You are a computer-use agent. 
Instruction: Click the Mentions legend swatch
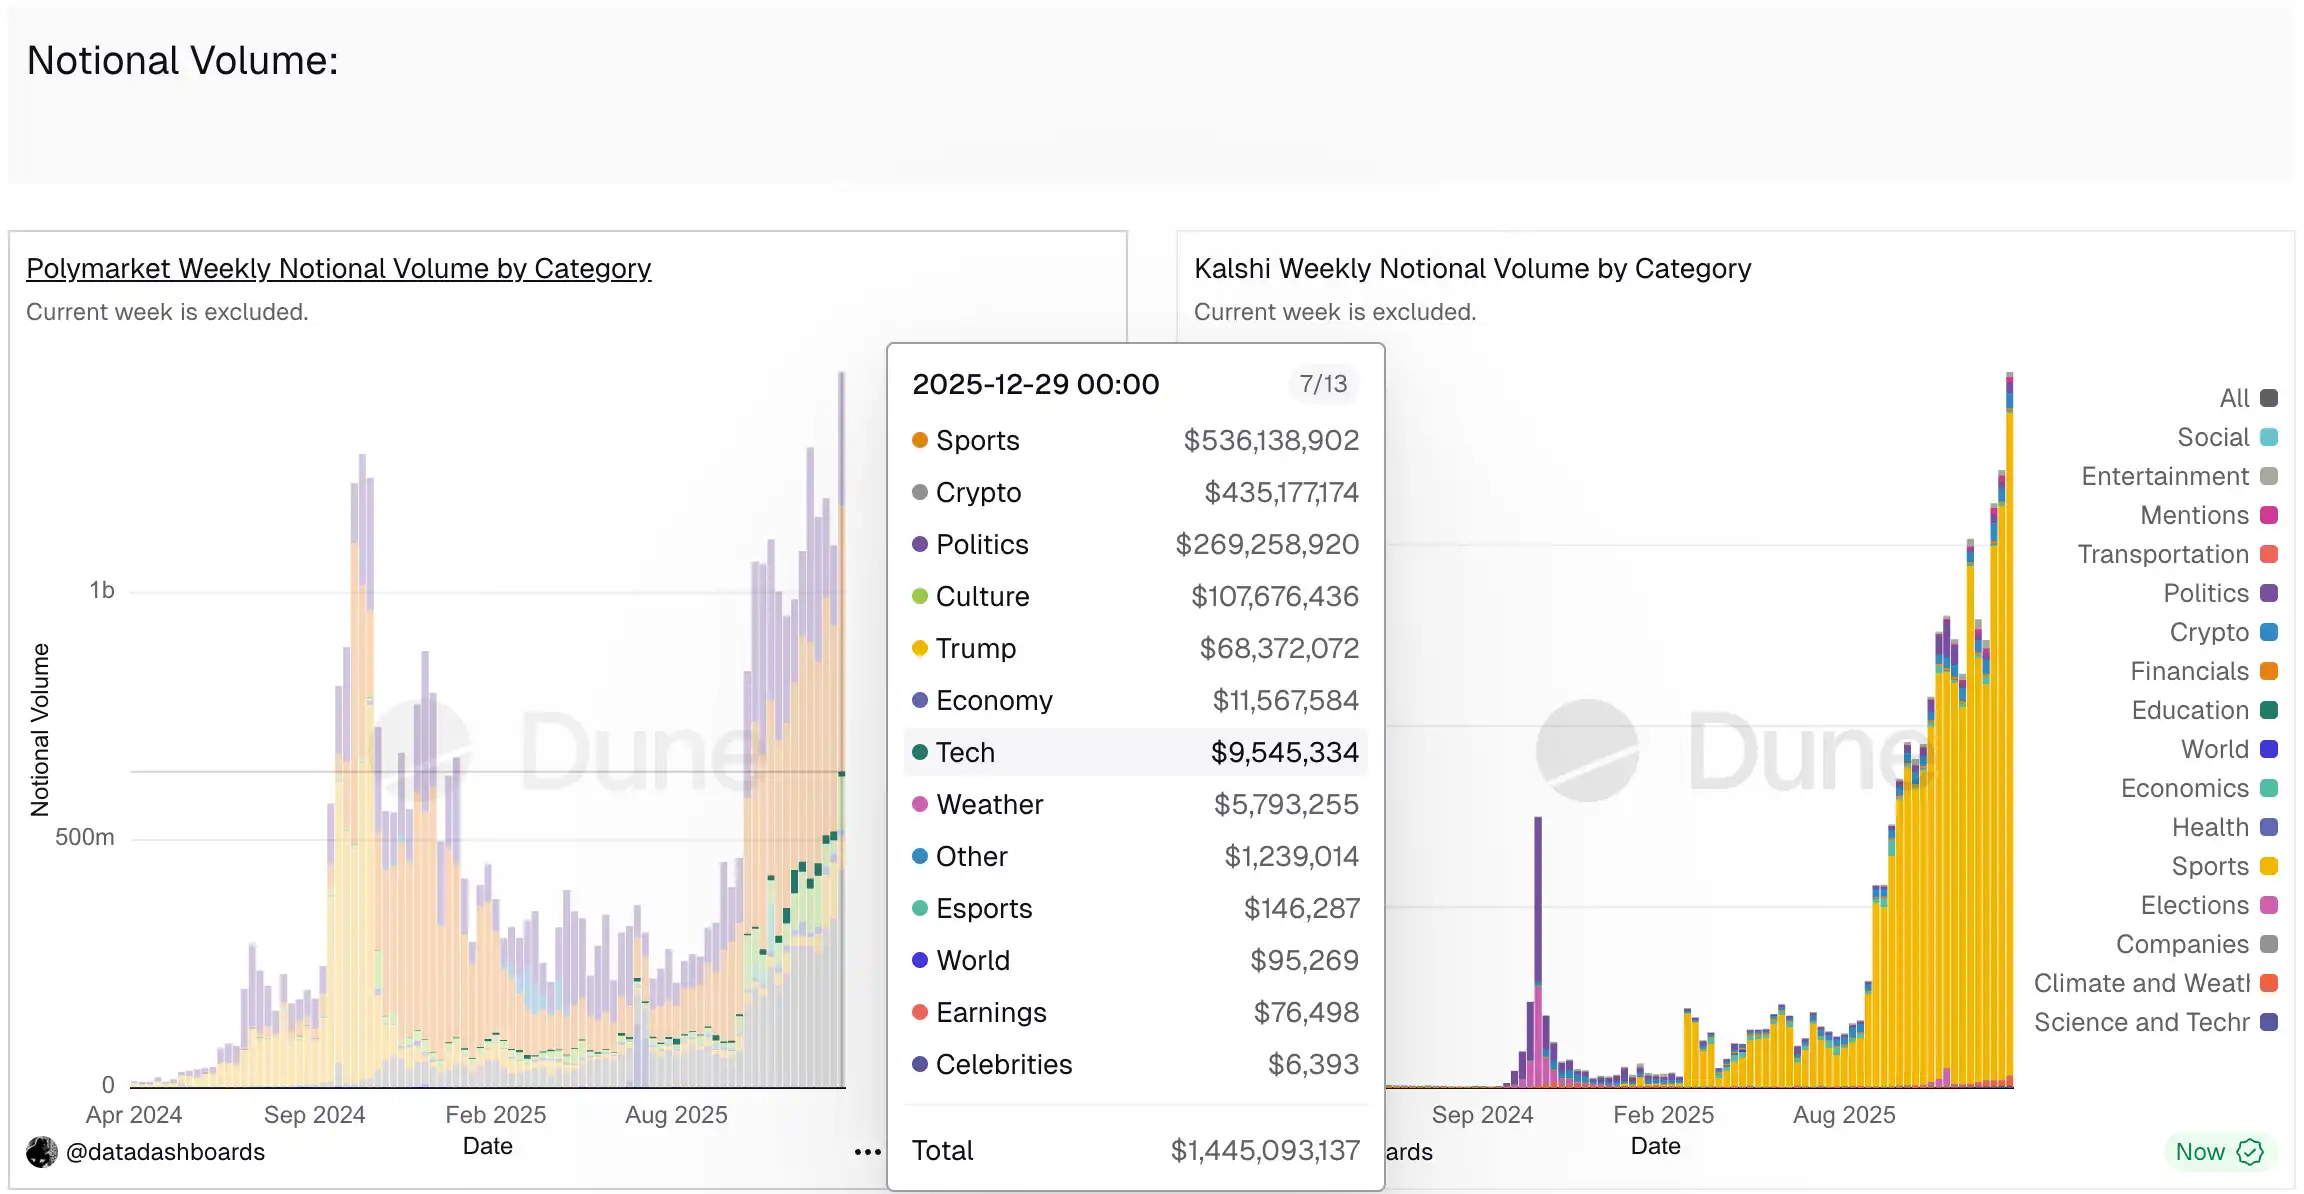[2269, 515]
